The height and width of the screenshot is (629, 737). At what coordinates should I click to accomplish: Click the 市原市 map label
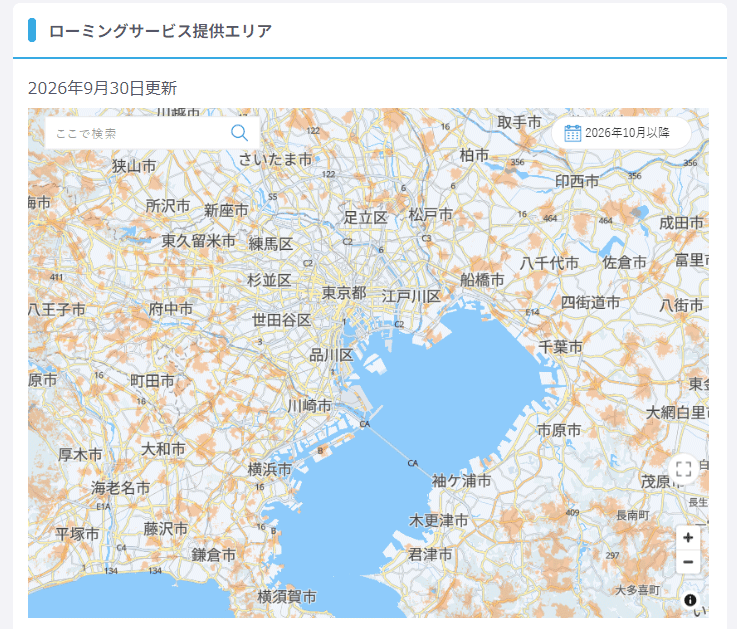point(559,430)
